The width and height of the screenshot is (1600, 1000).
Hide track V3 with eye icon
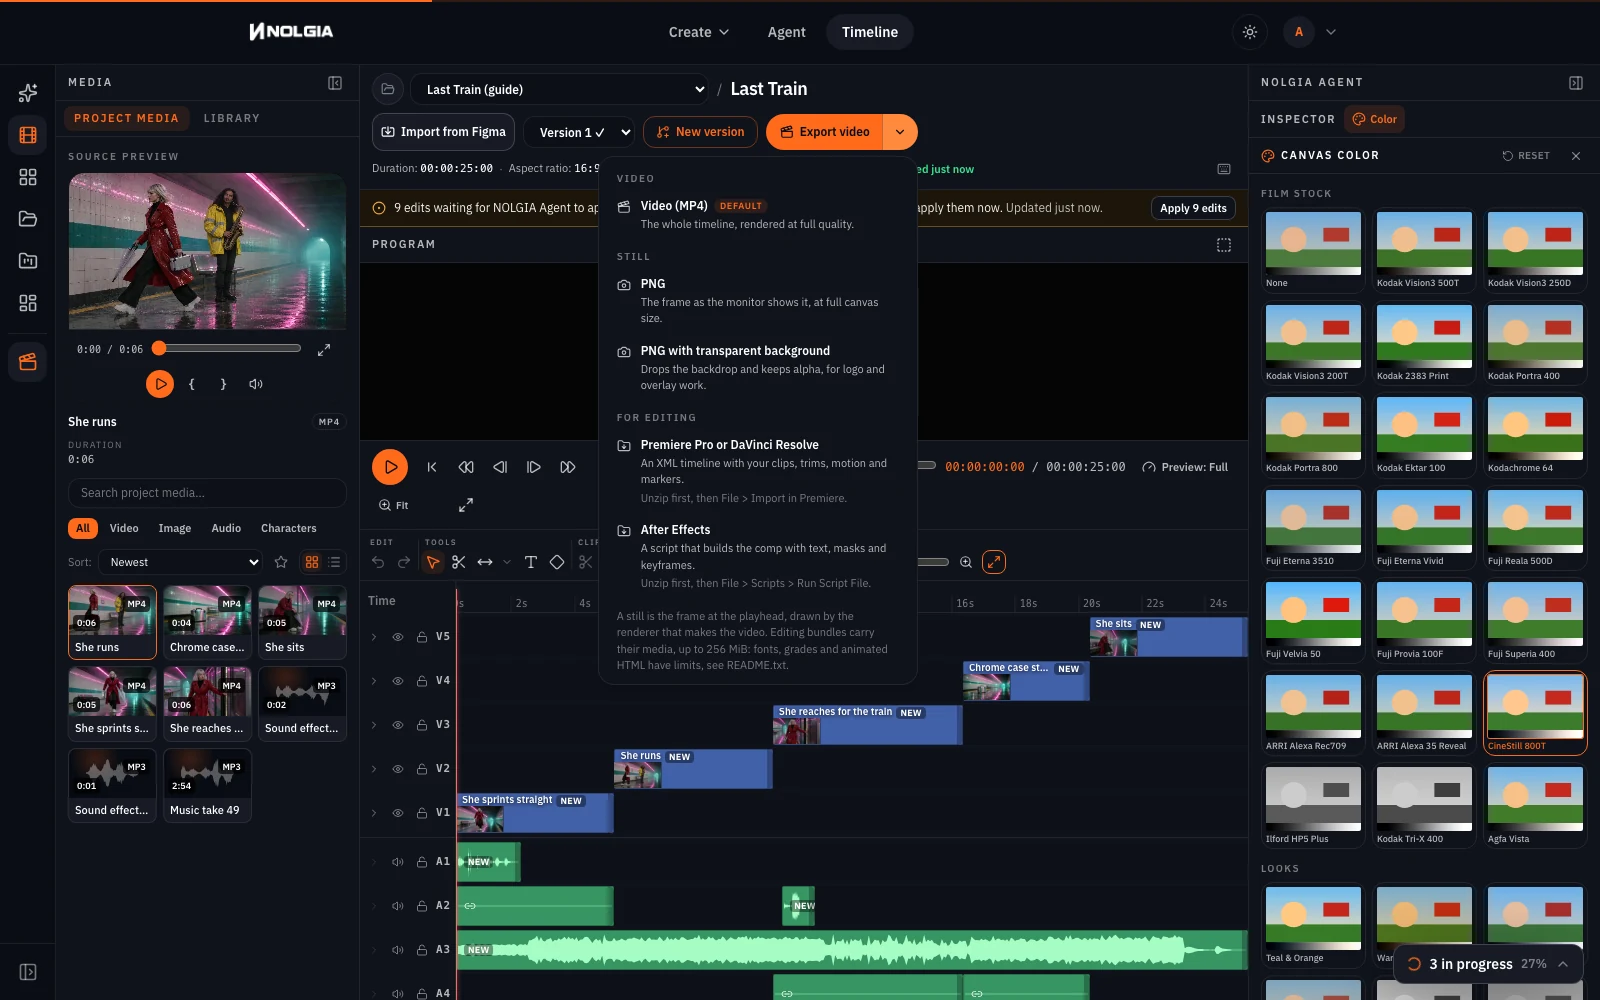(x=398, y=725)
